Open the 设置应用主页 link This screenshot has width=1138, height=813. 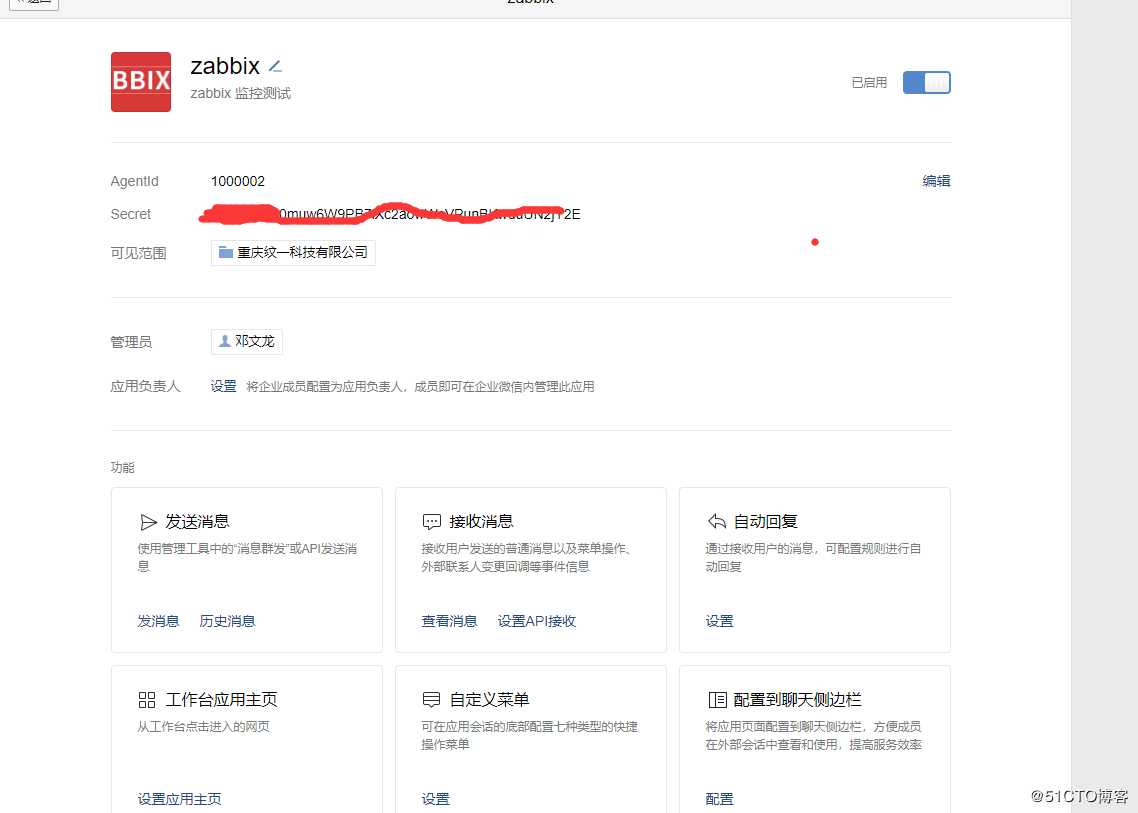179,799
